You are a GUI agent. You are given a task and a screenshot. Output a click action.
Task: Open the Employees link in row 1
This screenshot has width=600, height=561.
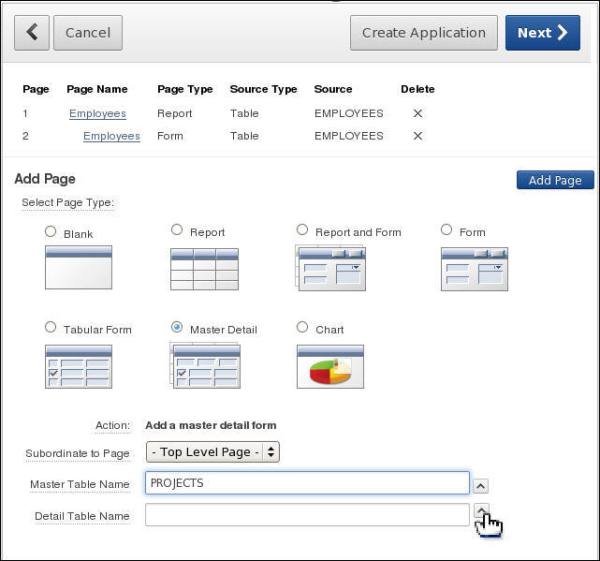tap(98, 114)
